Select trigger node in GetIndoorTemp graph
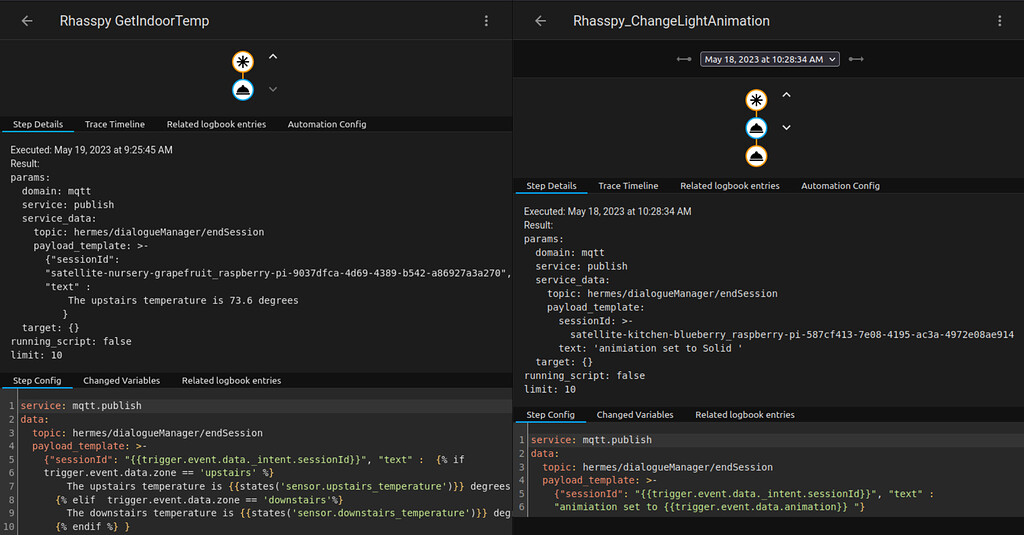 [243, 62]
